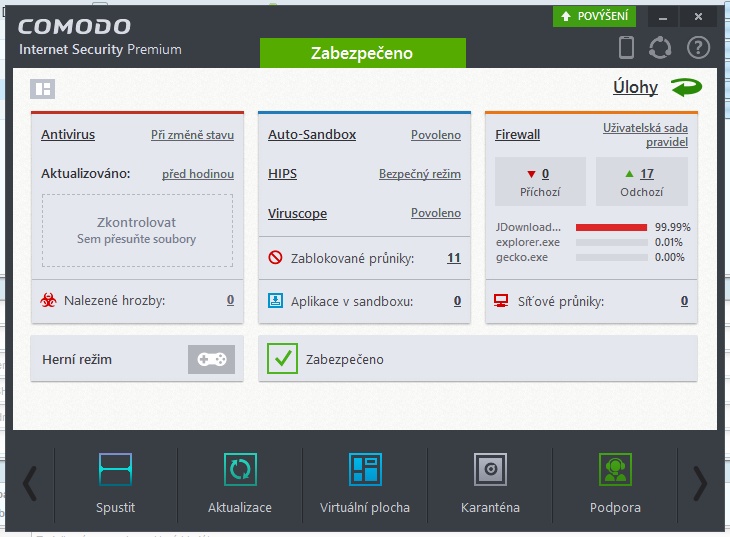This screenshot has width=730, height=537.
Task: Close the Comodo window
Action: tap(698, 17)
